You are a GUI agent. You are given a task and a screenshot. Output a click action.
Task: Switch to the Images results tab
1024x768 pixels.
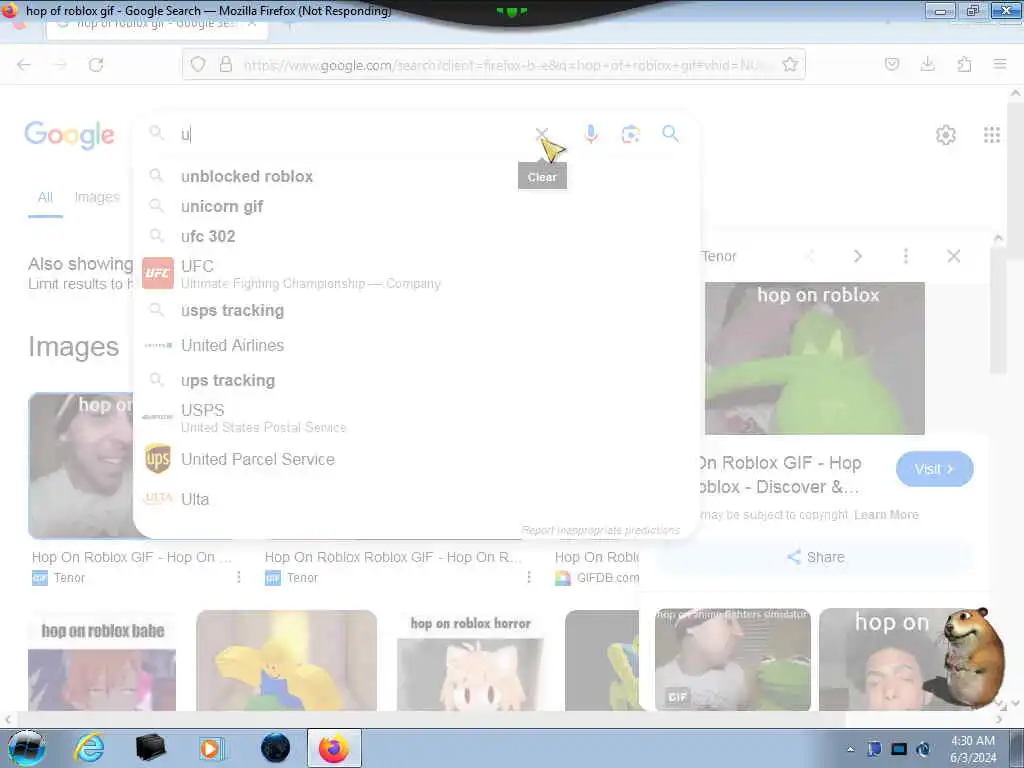(x=97, y=197)
